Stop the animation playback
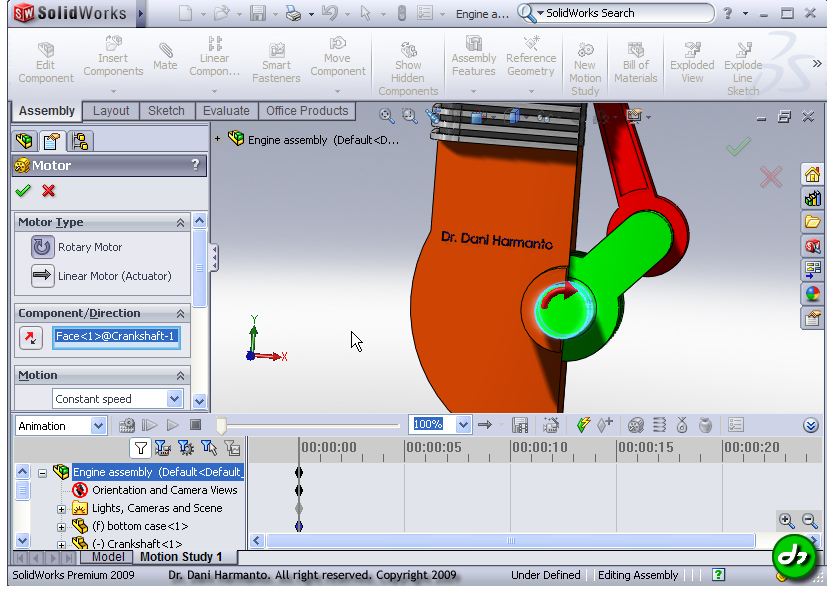 pyautogui.click(x=195, y=426)
